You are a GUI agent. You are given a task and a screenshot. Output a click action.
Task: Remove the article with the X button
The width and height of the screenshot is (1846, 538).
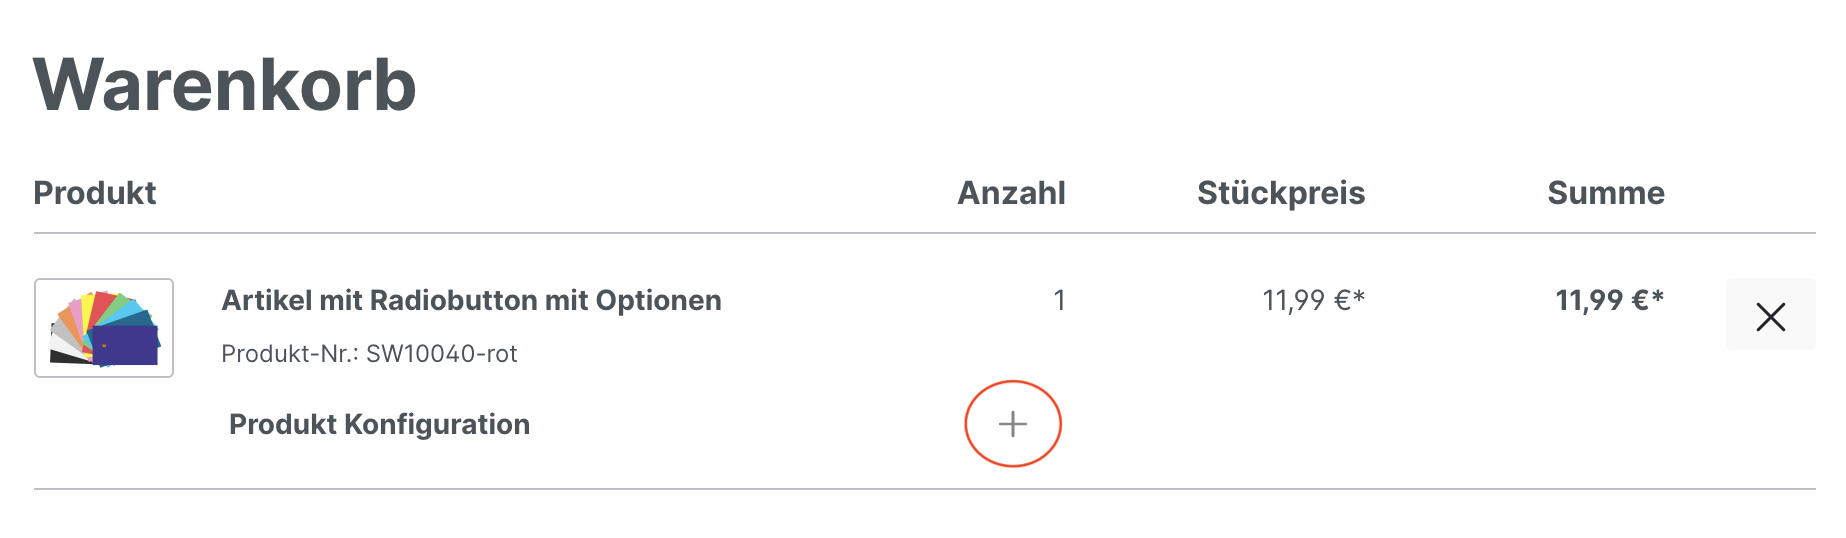tap(1770, 317)
